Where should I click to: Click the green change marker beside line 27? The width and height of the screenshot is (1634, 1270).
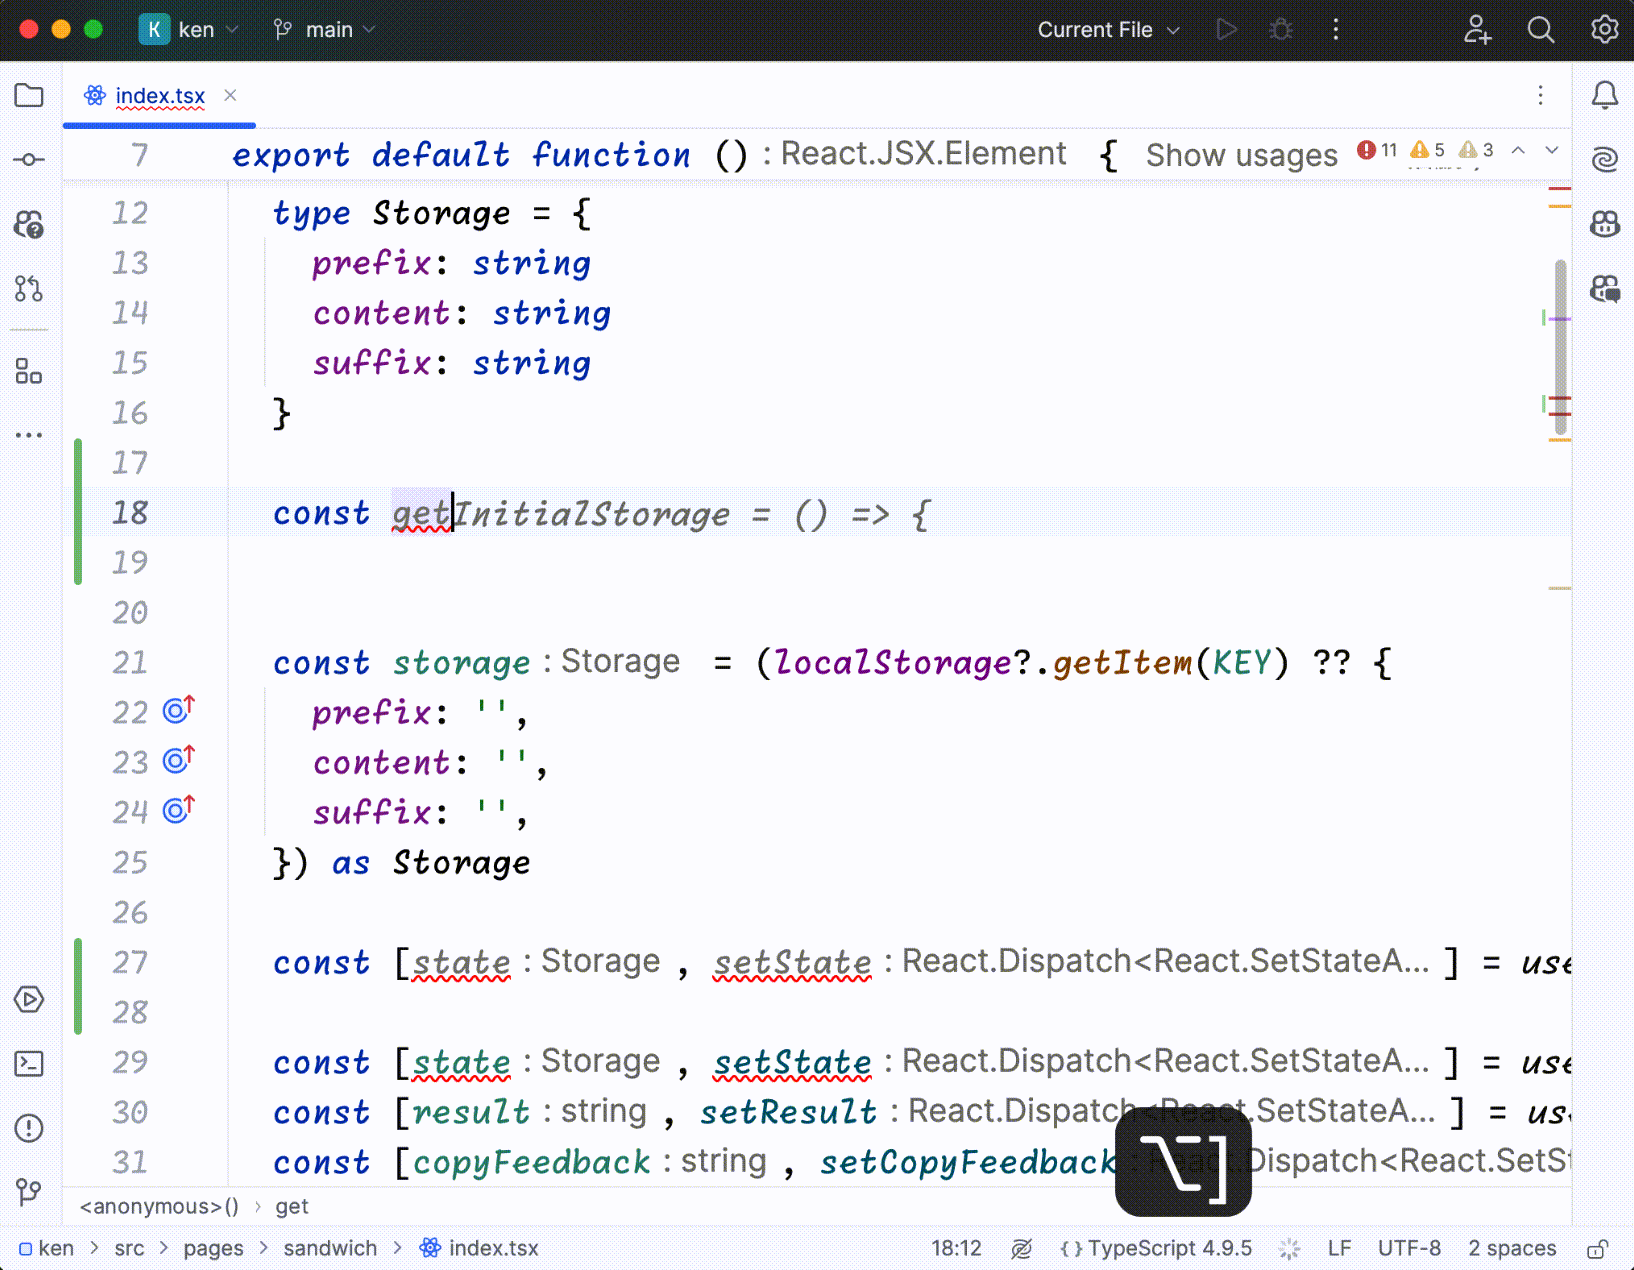(78, 986)
